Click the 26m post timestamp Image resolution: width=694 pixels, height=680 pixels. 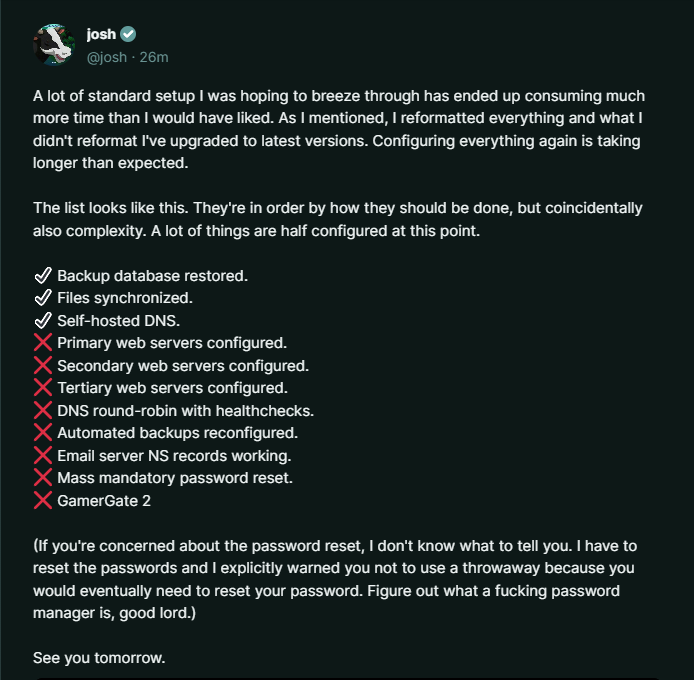click(x=154, y=57)
